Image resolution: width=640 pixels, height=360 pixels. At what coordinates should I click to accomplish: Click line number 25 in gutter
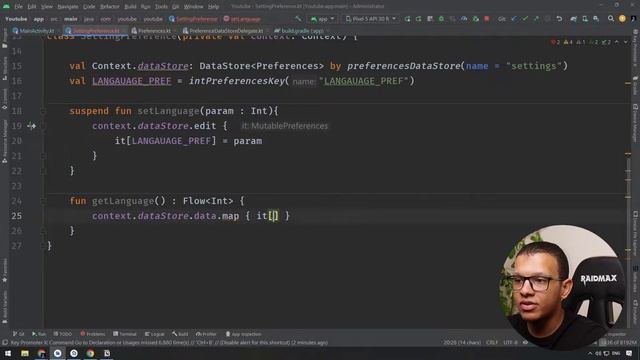point(16,216)
